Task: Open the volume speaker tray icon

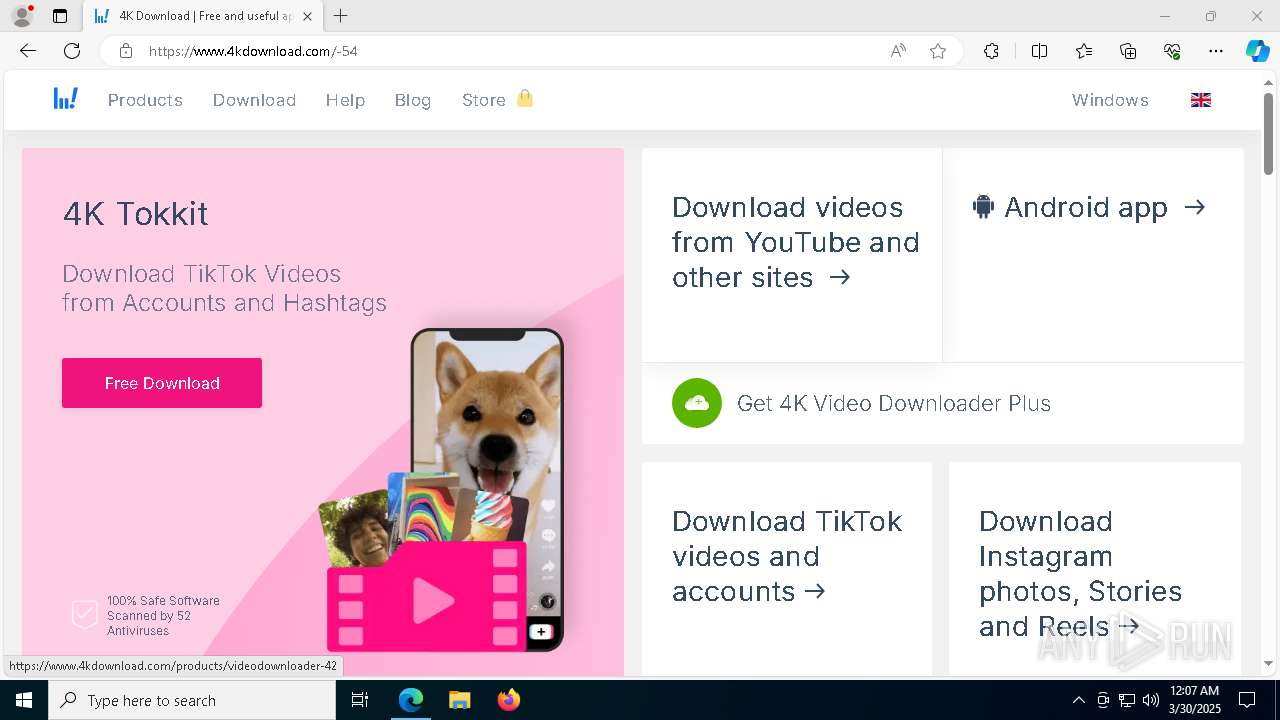Action: click(1151, 700)
